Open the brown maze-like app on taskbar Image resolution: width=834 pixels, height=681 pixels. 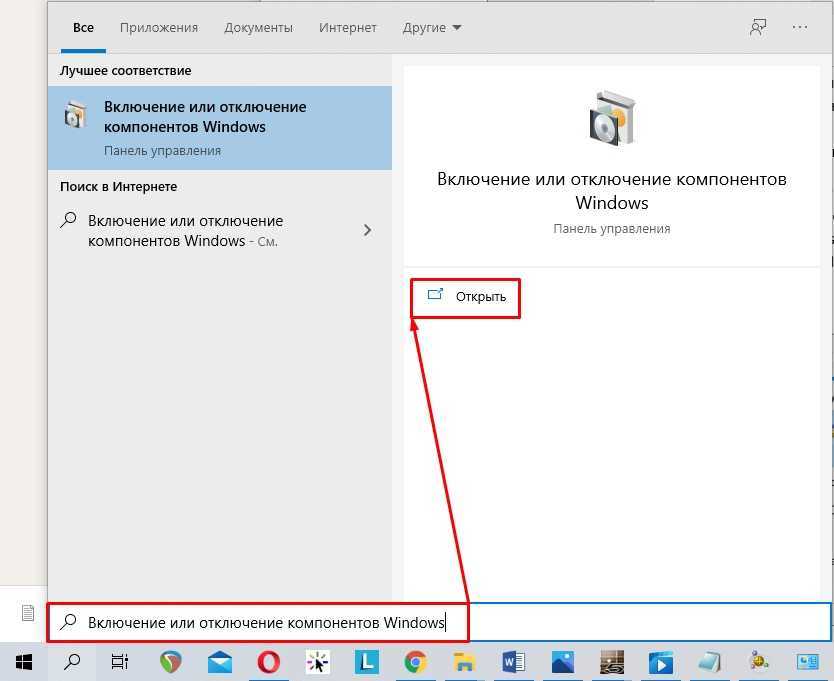click(612, 662)
